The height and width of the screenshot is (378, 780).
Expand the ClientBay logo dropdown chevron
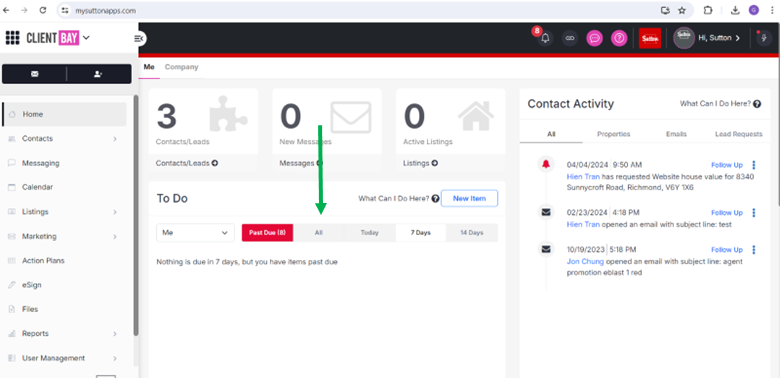tap(86, 37)
